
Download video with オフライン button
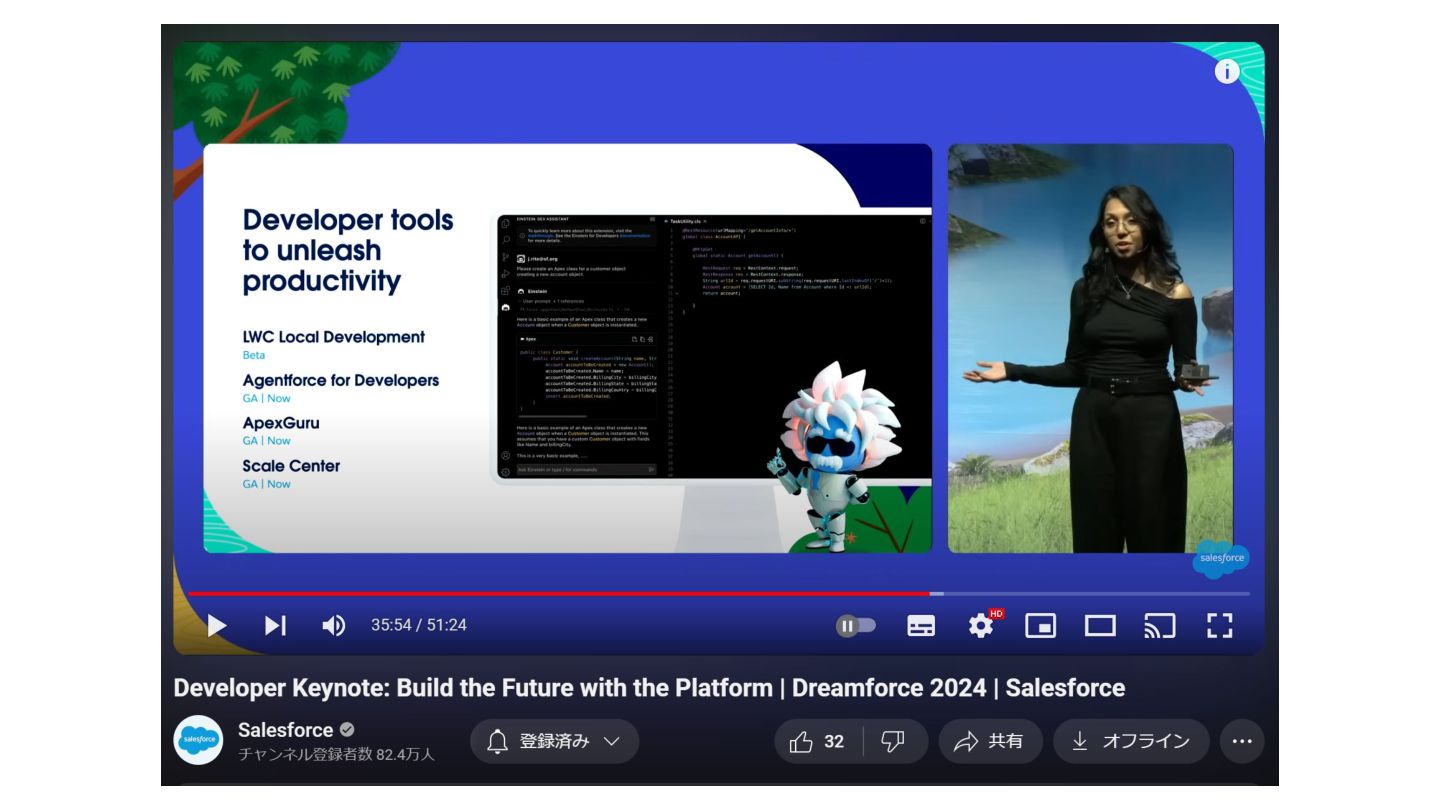[x=1131, y=741]
